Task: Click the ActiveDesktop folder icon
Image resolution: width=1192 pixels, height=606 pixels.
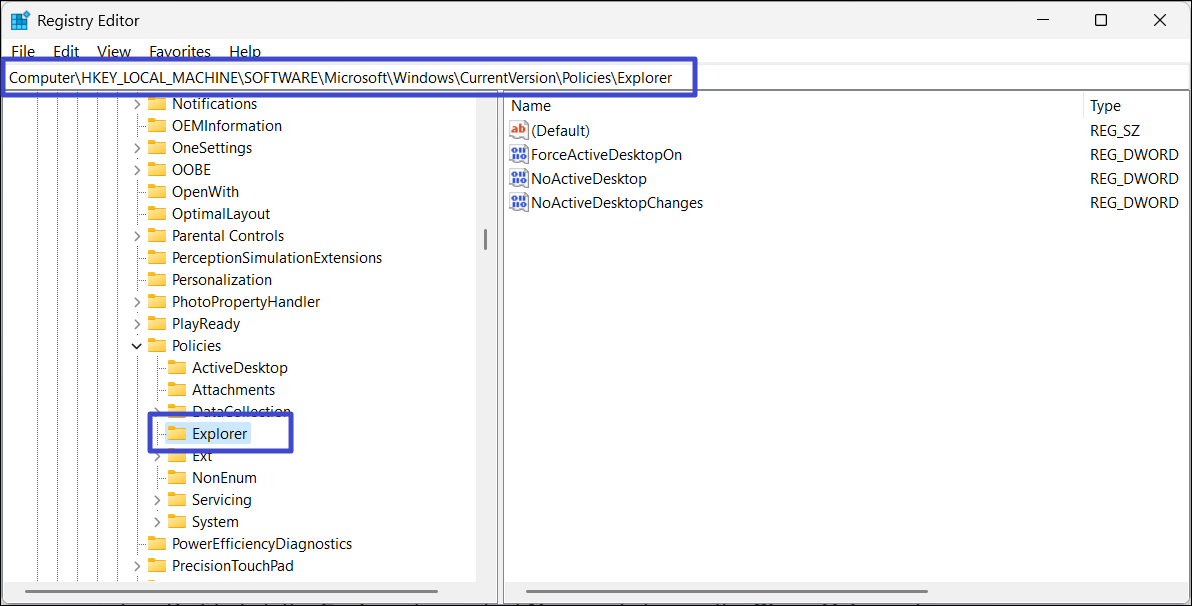Action: [x=177, y=368]
